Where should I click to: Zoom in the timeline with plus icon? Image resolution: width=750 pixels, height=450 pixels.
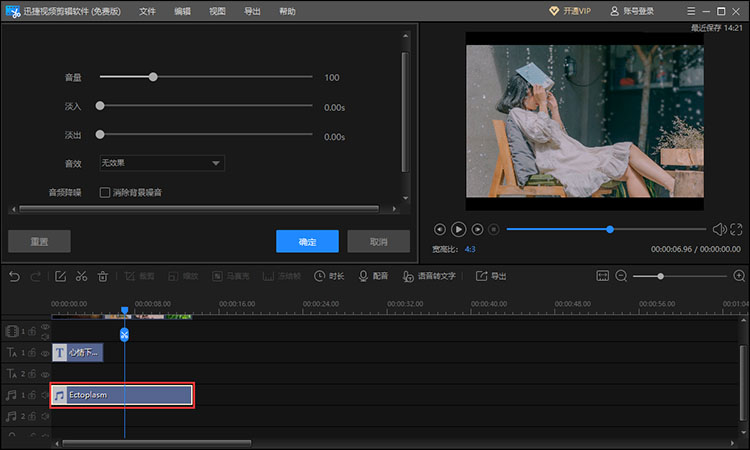tap(739, 276)
